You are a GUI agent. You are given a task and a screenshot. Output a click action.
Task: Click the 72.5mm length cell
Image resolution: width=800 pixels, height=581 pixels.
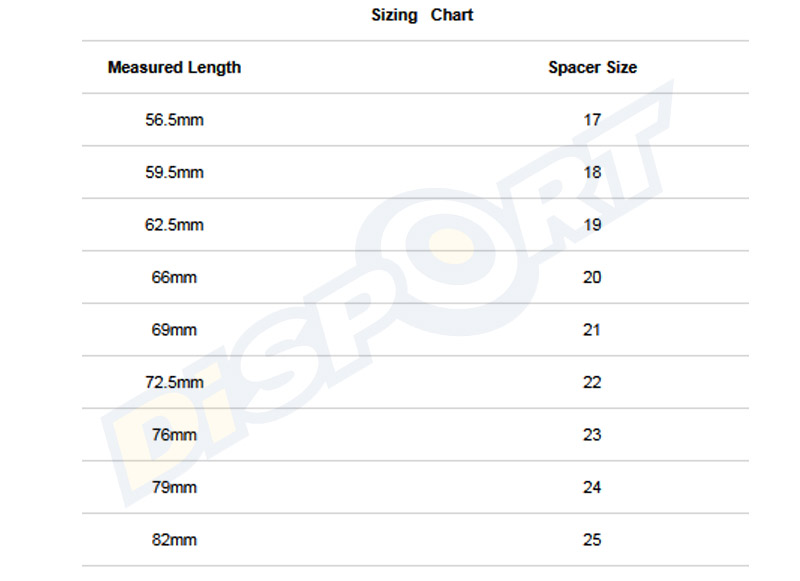(x=174, y=382)
